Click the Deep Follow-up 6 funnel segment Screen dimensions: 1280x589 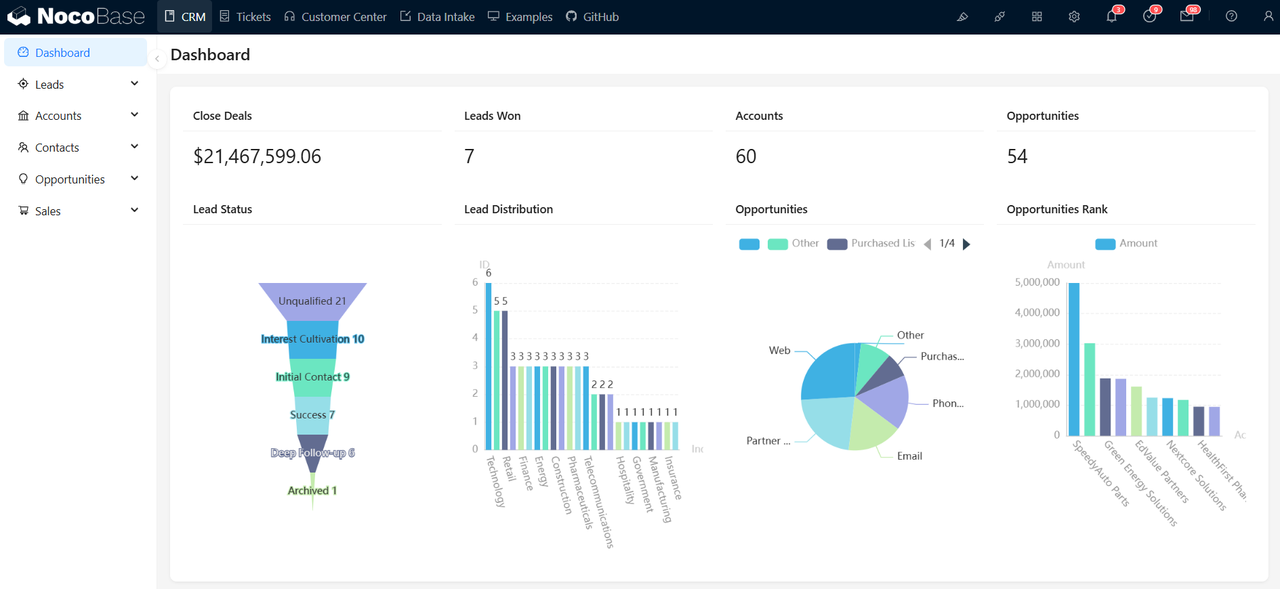tap(312, 452)
